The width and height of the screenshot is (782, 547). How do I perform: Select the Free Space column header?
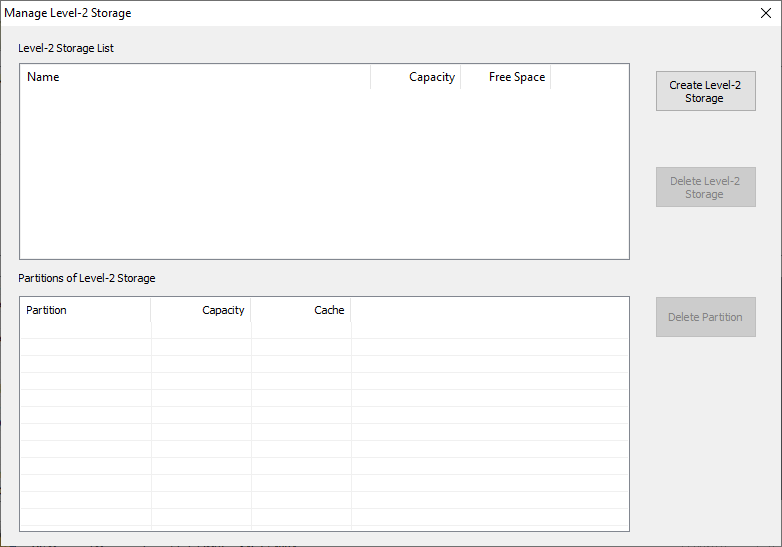(505, 77)
